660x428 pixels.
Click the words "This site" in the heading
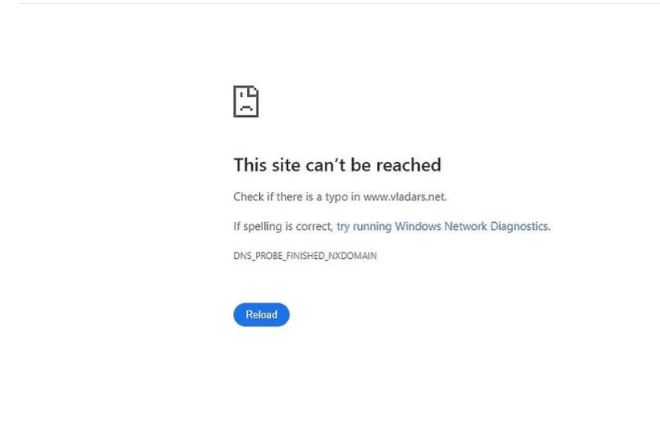click(267, 165)
